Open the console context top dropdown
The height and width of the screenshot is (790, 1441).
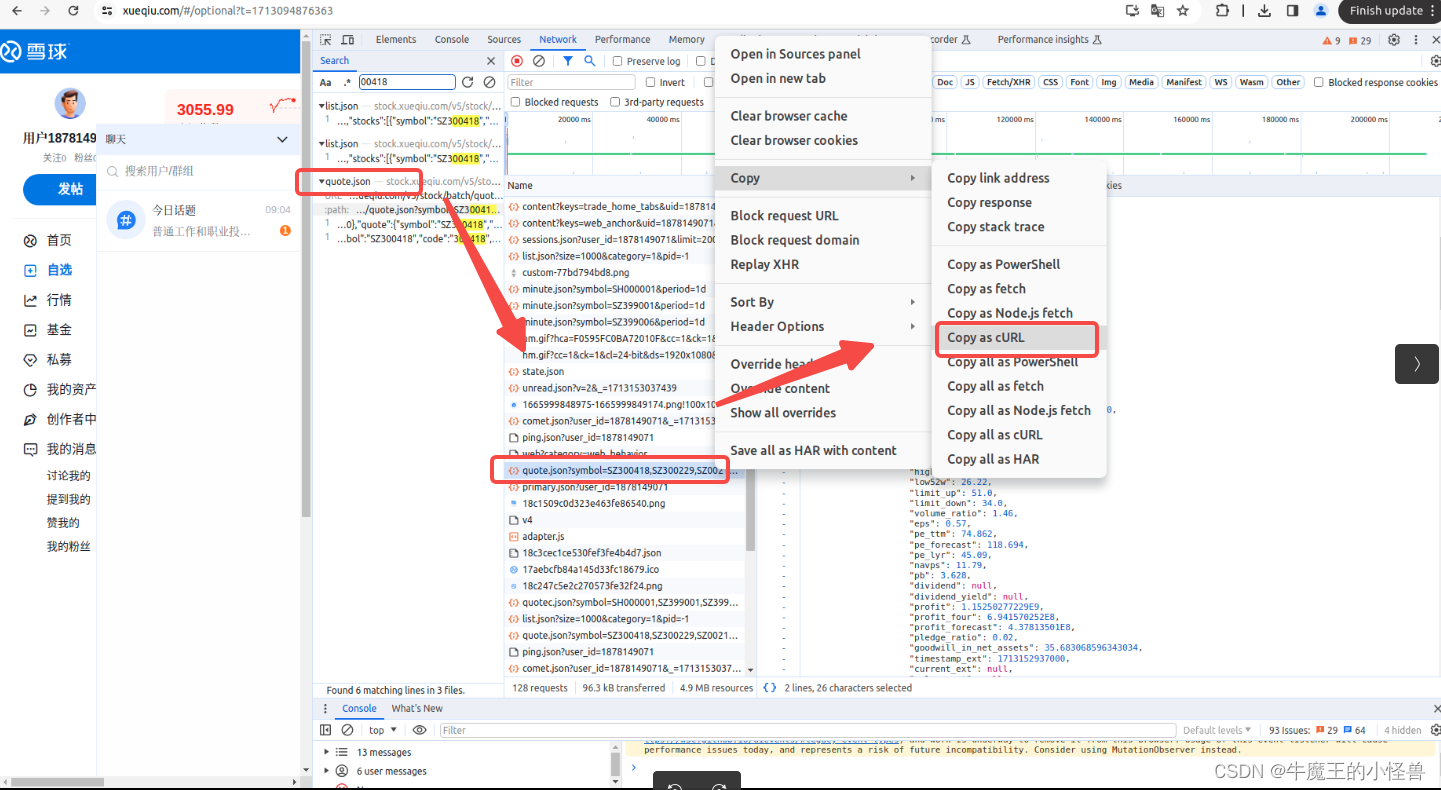tap(383, 730)
